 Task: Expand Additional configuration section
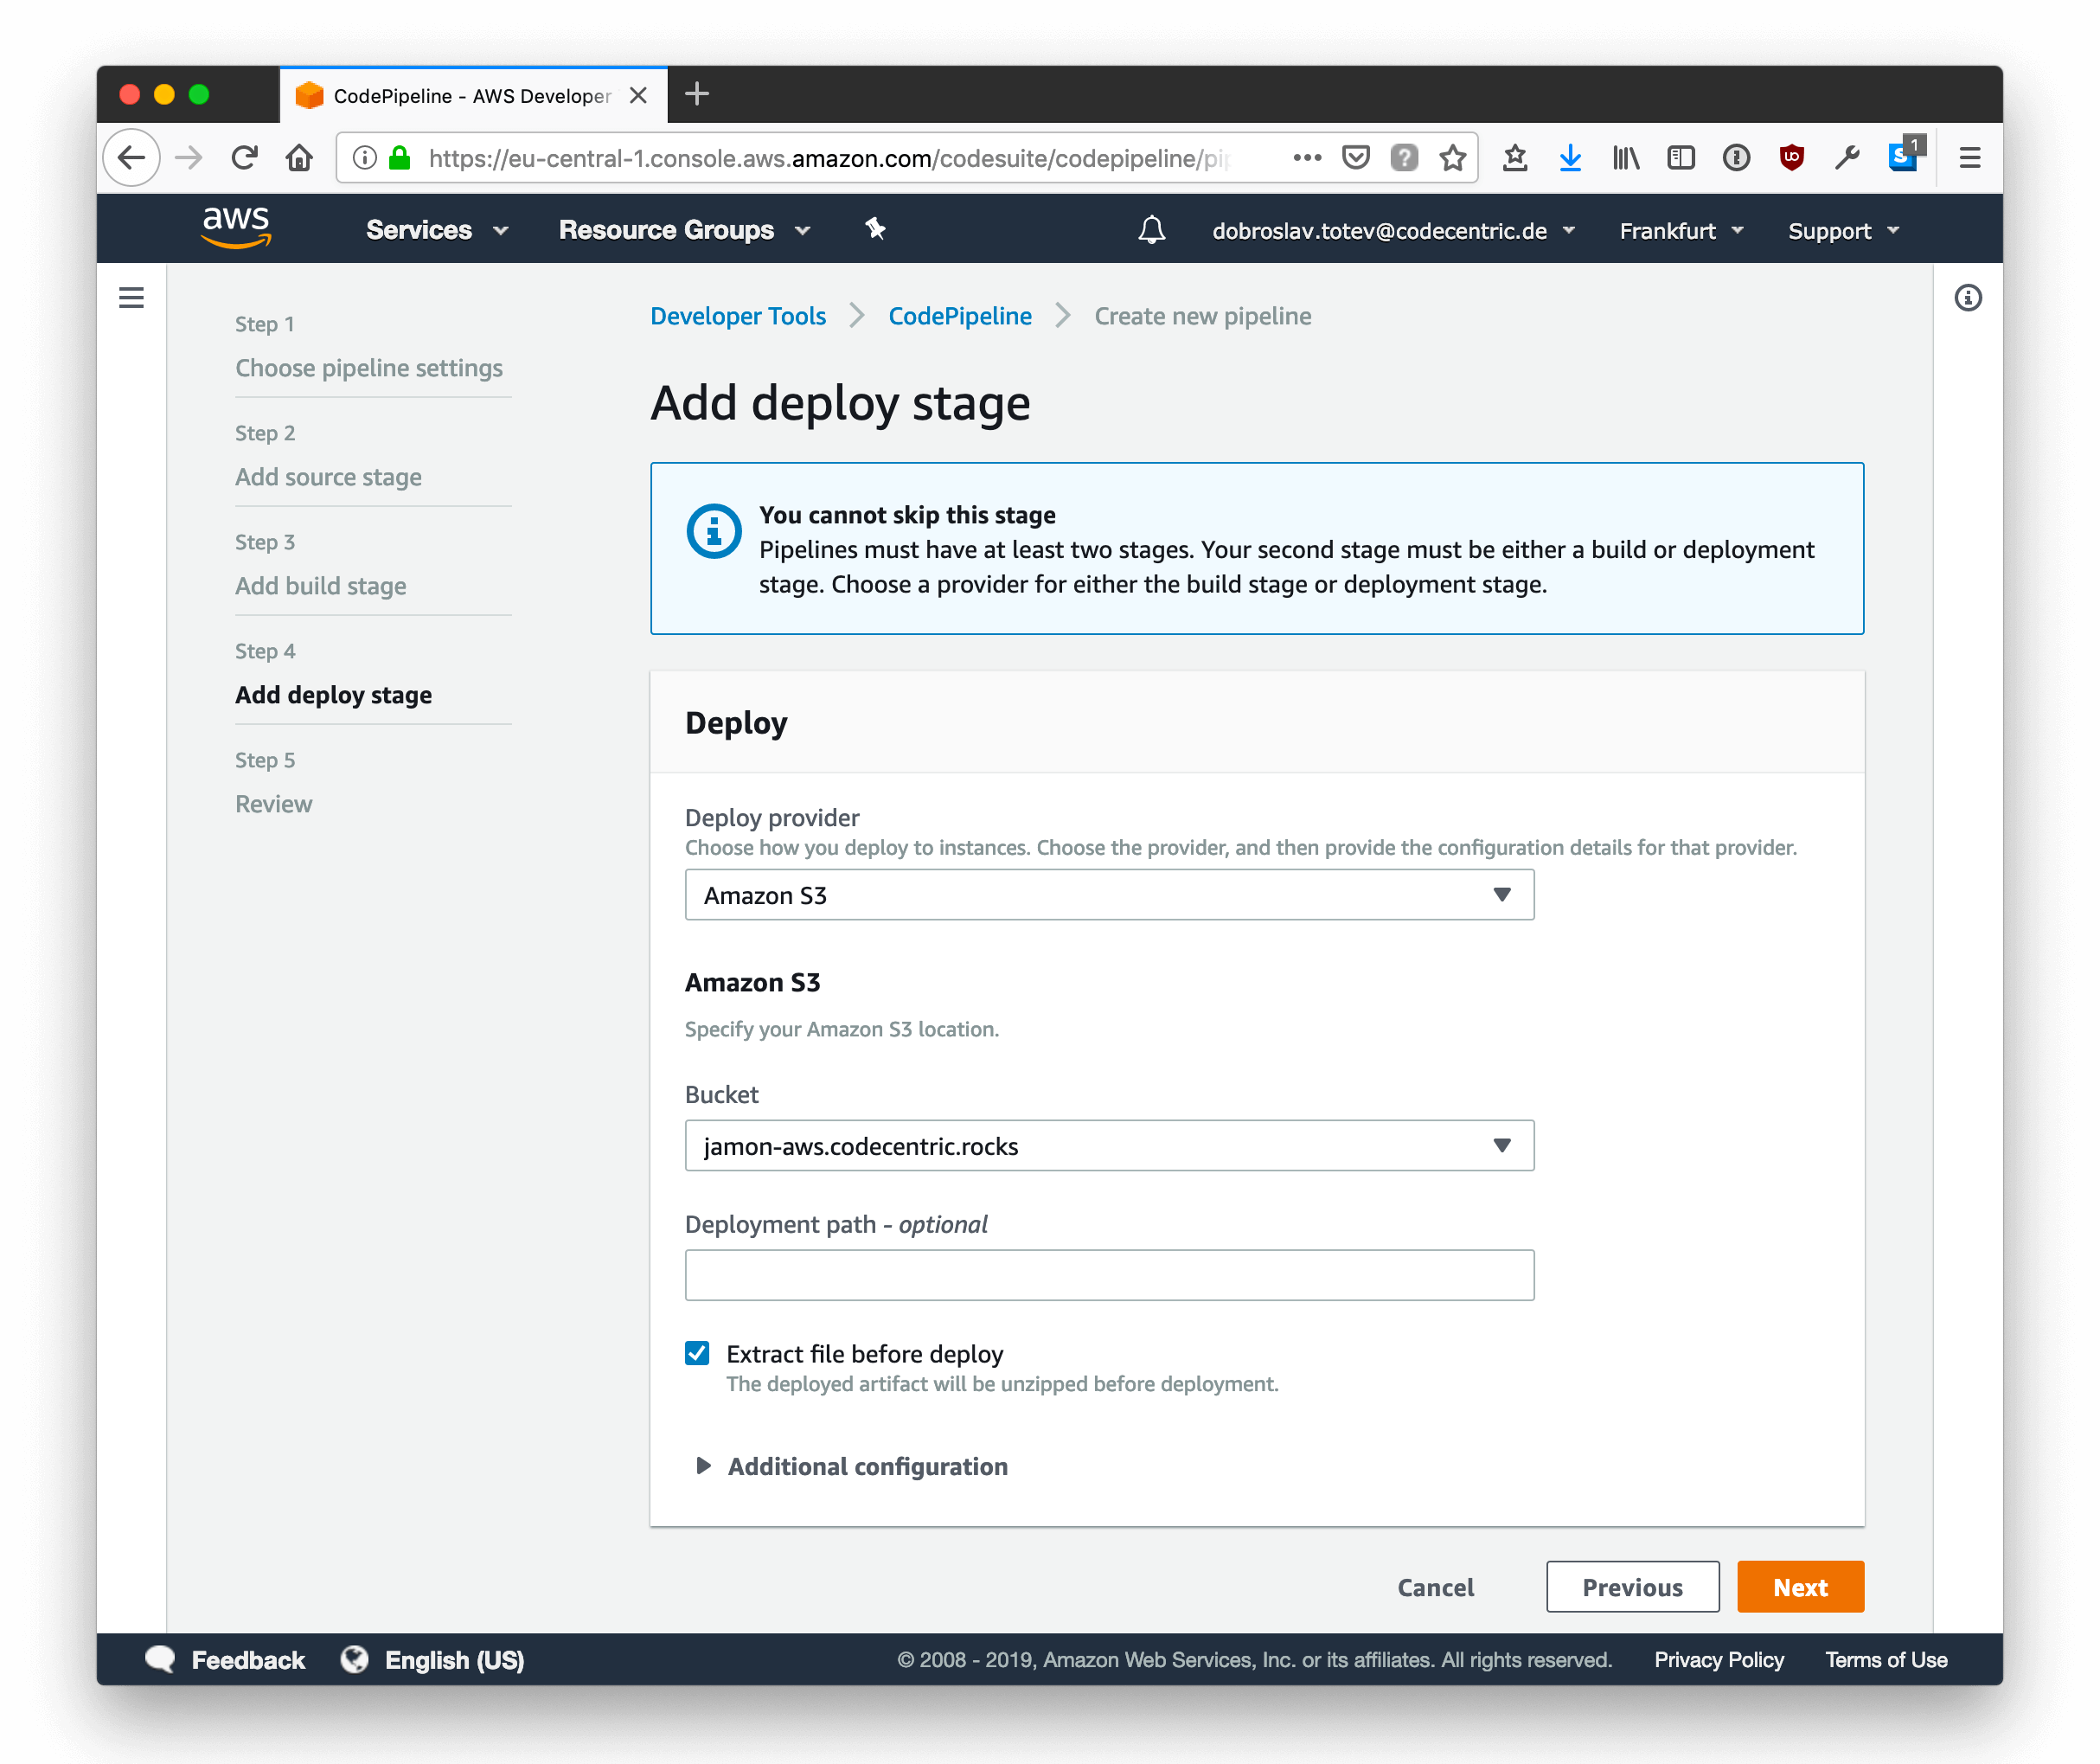(866, 1466)
